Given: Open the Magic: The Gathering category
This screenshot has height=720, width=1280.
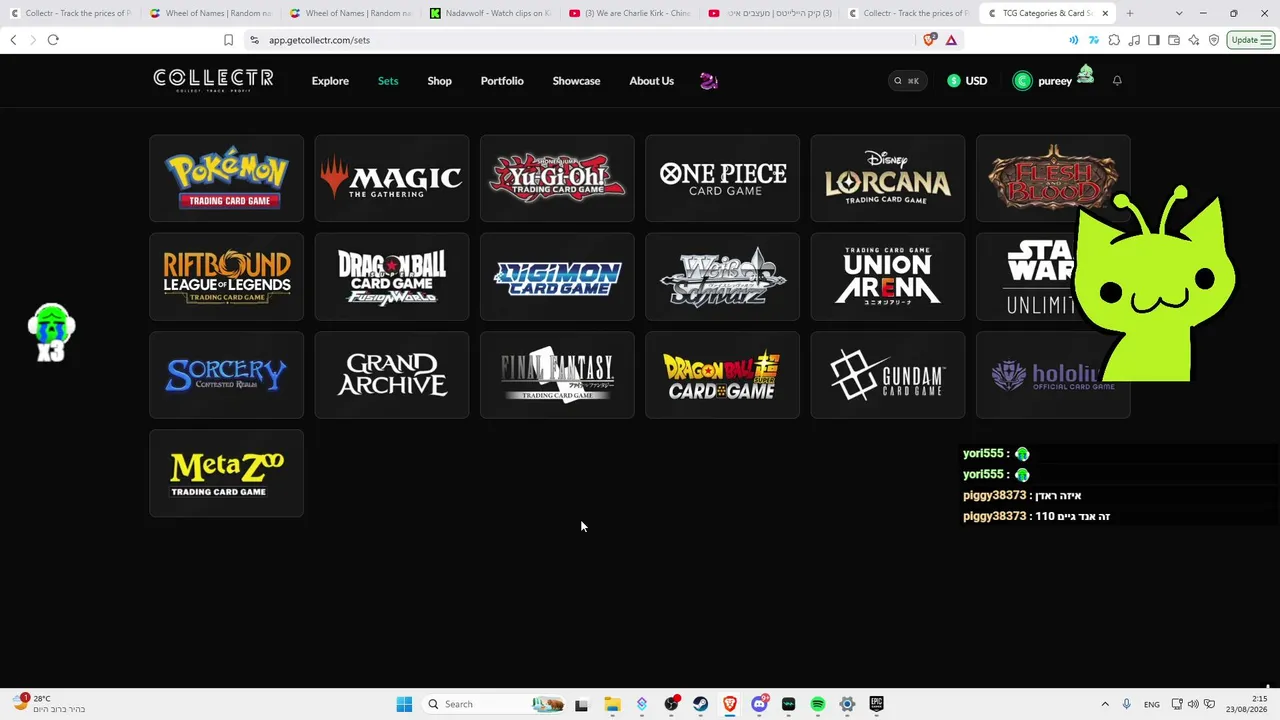Looking at the screenshot, I should tap(391, 178).
